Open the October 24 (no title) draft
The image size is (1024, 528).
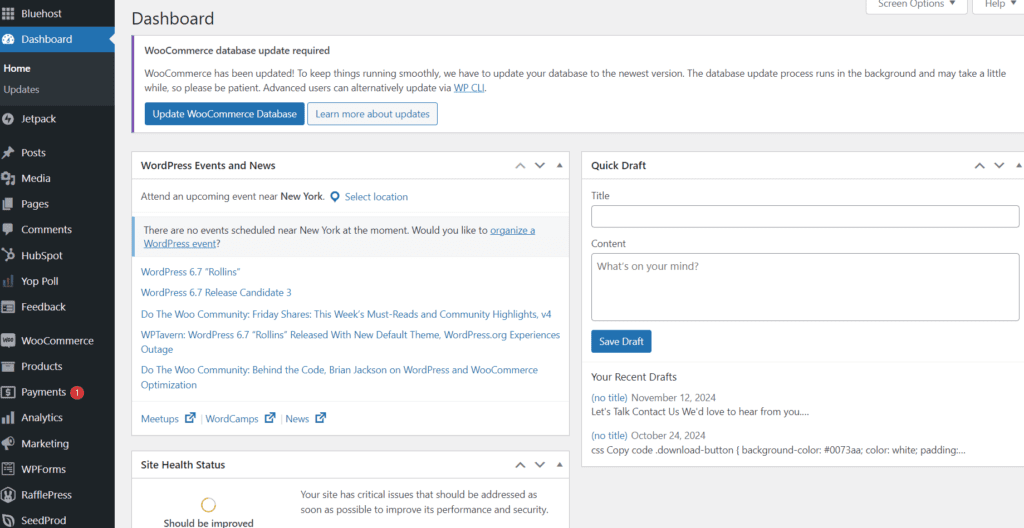pos(609,435)
